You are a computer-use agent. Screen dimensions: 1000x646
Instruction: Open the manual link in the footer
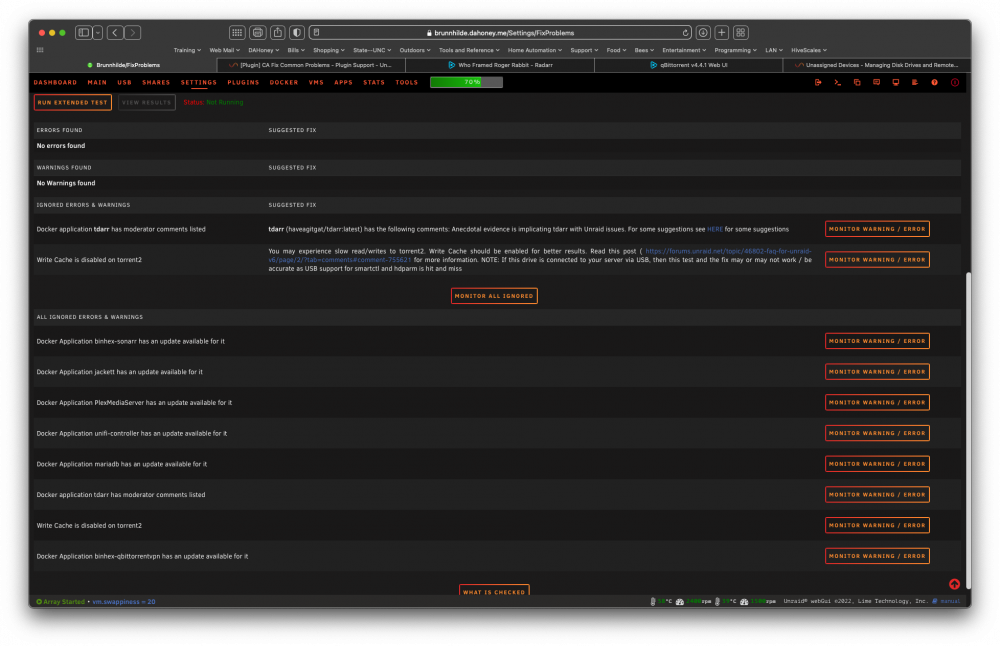click(x=950, y=601)
